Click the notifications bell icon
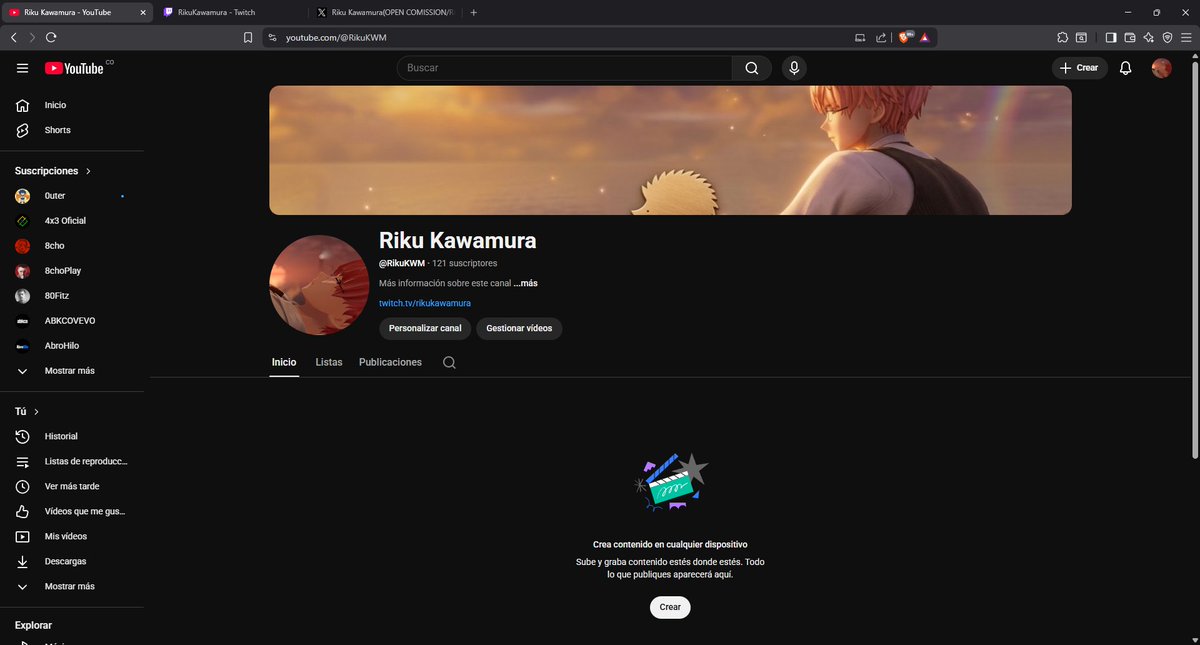 [x=1125, y=68]
